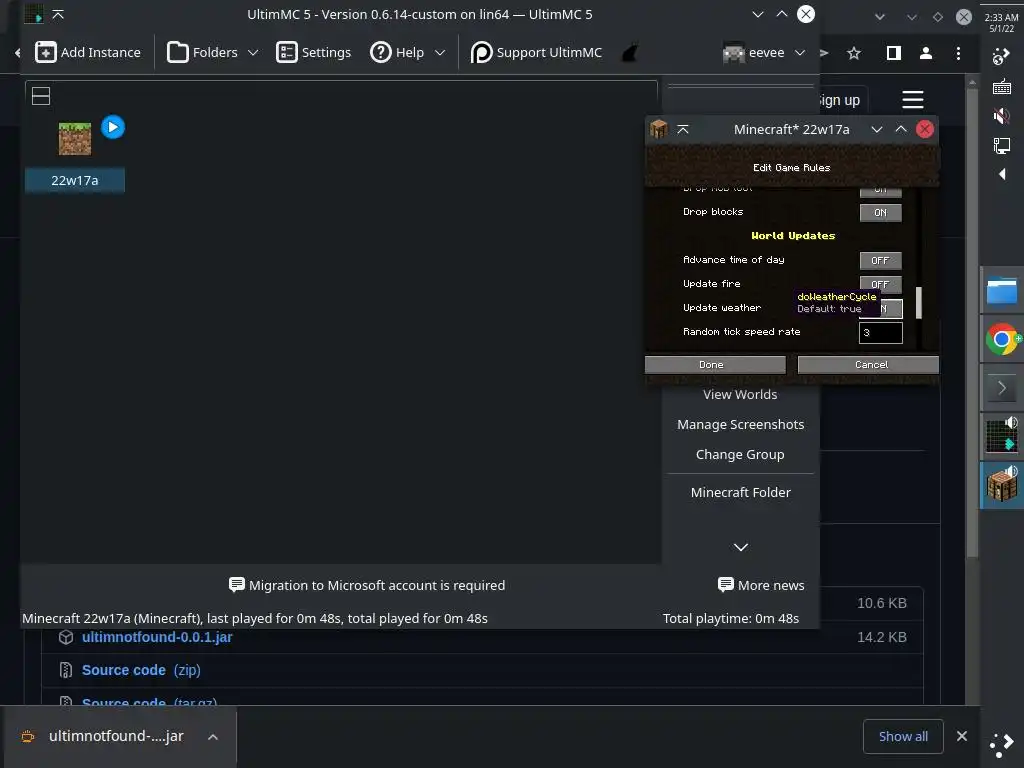
Task: Click Done in Edit Game Rules
Action: click(715, 364)
